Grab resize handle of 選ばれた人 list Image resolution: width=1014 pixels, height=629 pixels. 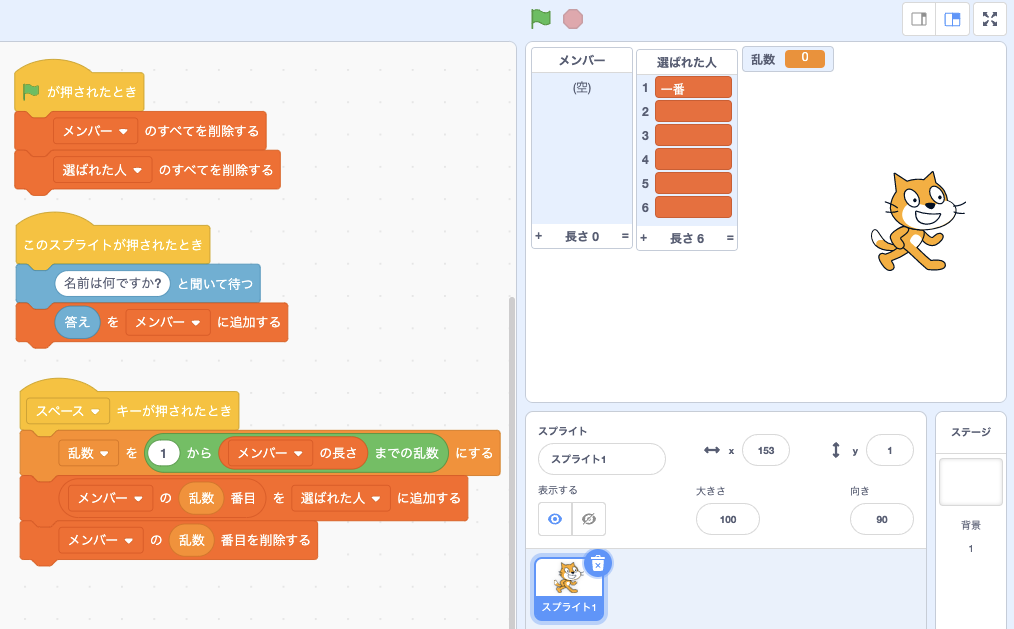(x=730, y=238)
